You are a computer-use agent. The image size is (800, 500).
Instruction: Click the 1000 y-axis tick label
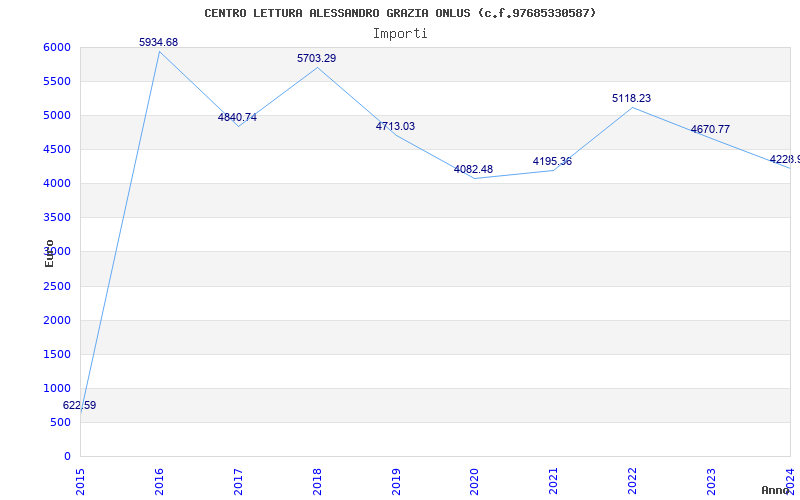pyautogui.click(x=57, y=388)
